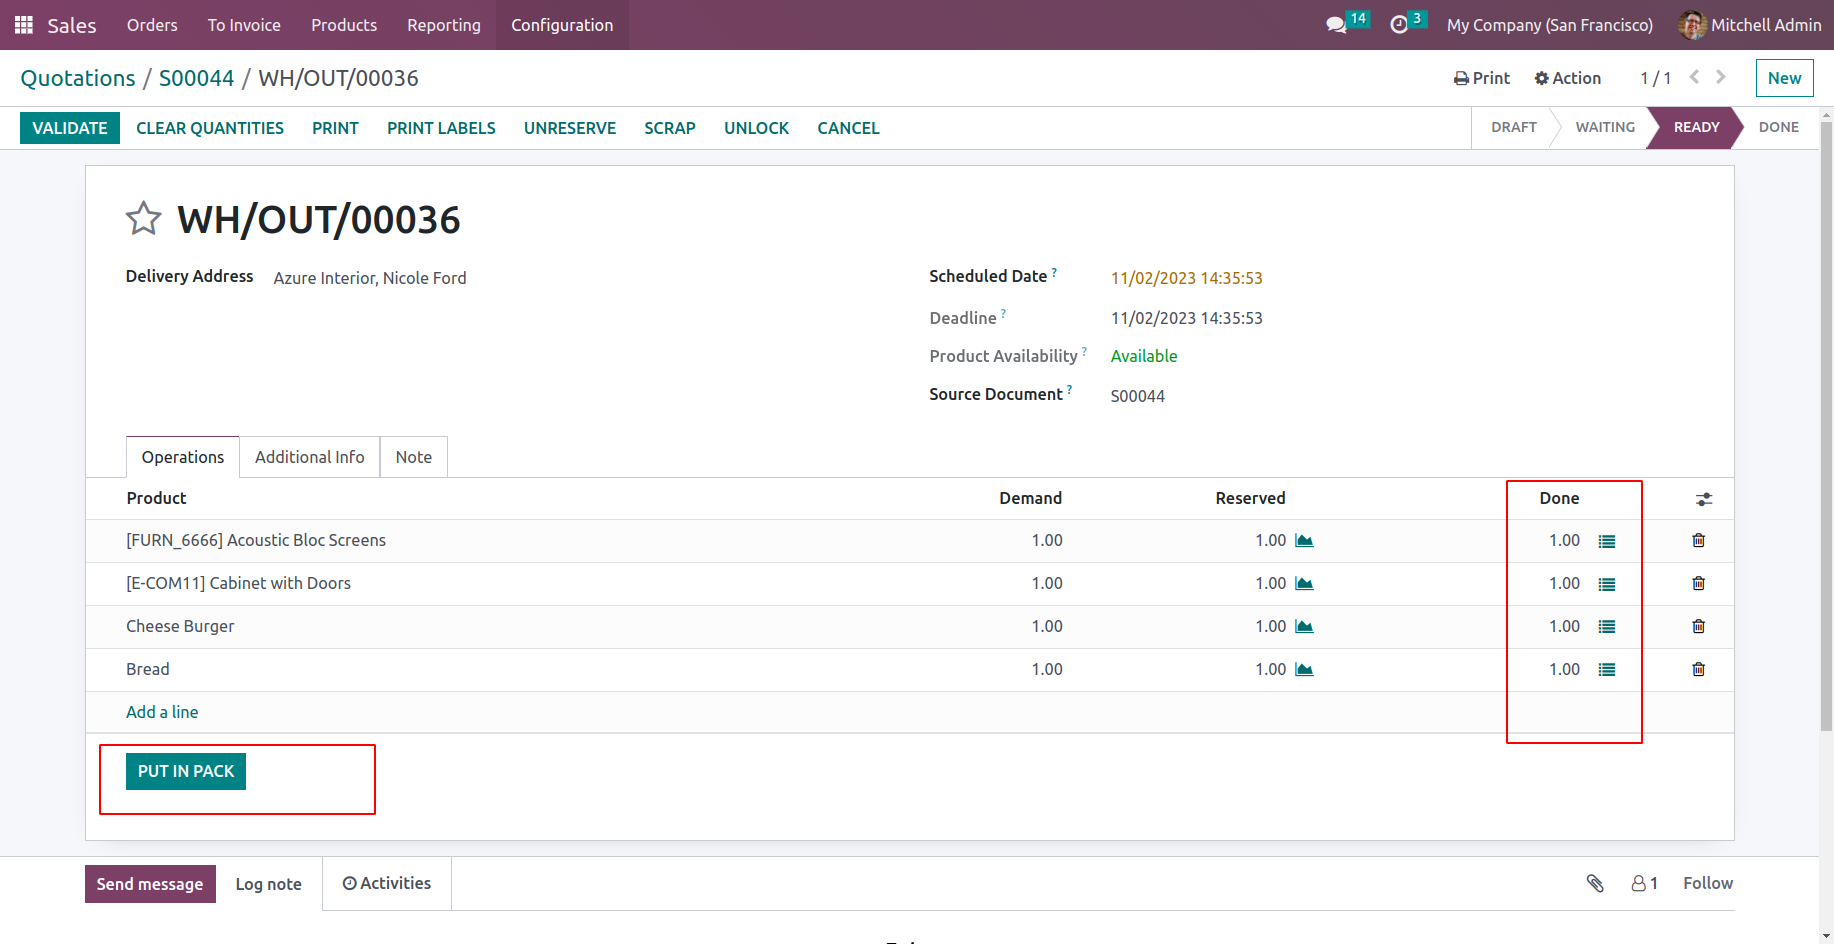Open the apps grid menu icon

(24, 25)
